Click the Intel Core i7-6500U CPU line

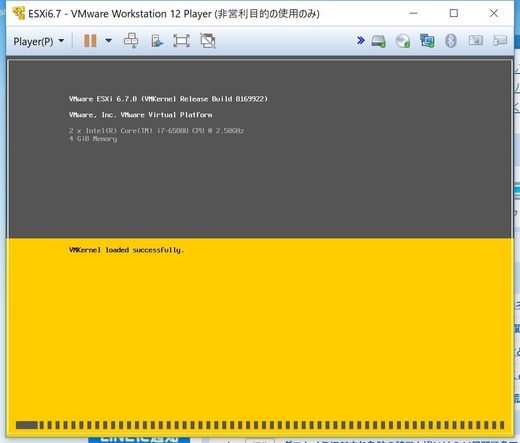156,131
